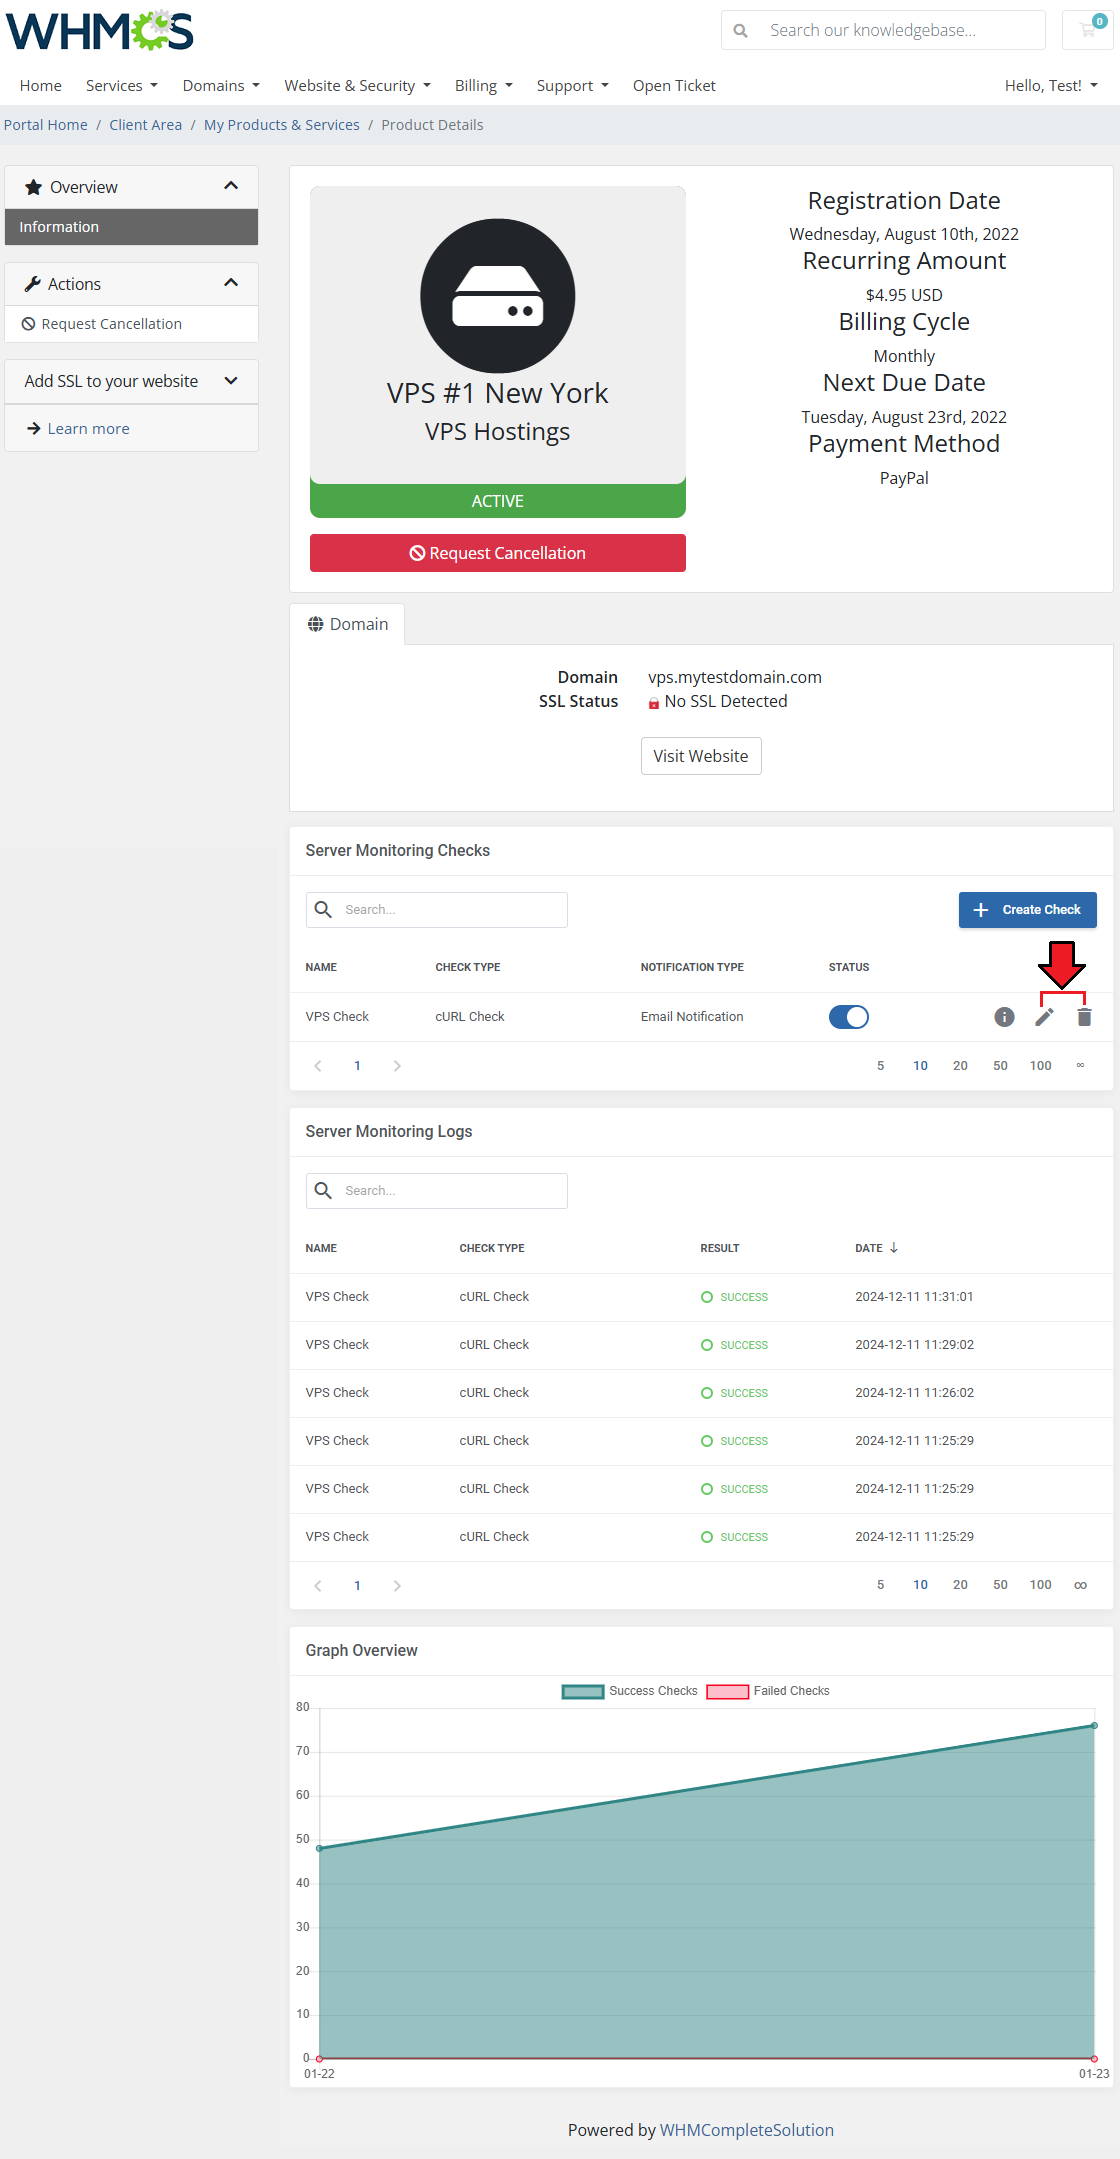Click the VPS server disk icon
This screenshot has width=1120, height=2159.
point(498,296)
